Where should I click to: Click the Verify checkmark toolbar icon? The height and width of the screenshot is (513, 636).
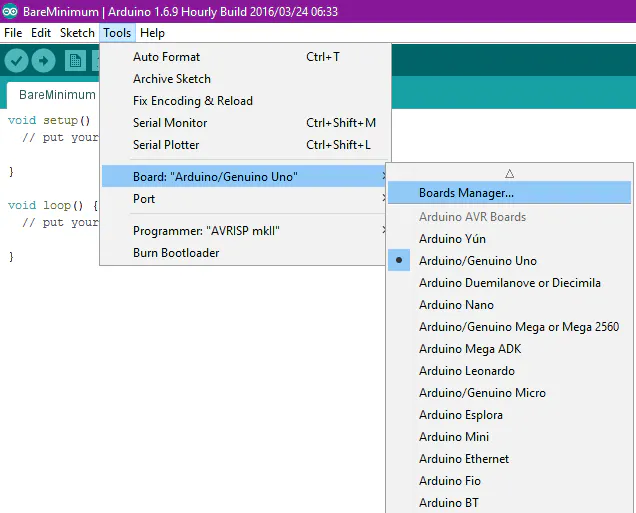16,61
